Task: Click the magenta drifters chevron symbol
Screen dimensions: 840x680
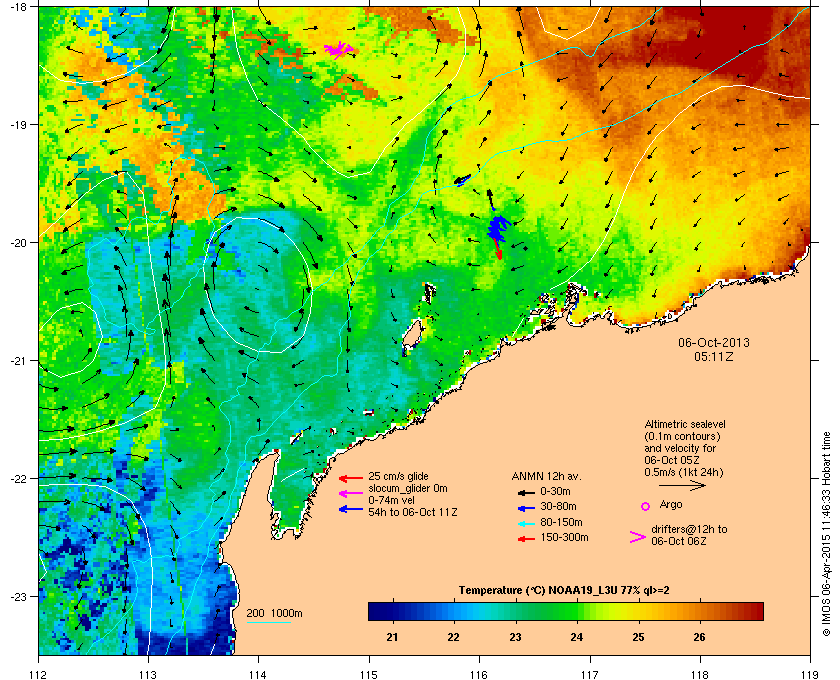Action: (638, 537)
